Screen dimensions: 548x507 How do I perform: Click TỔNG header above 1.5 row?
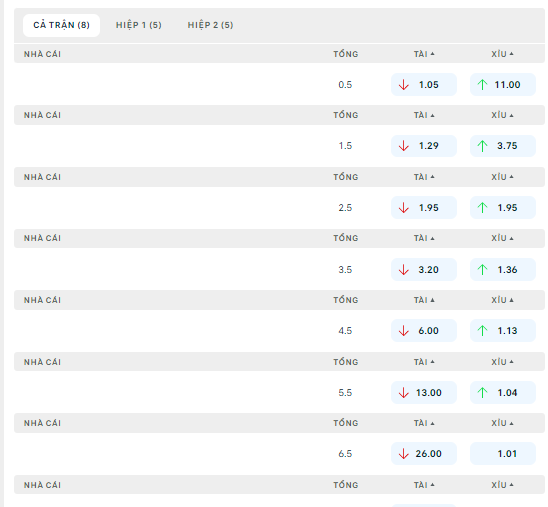[346, 115]
